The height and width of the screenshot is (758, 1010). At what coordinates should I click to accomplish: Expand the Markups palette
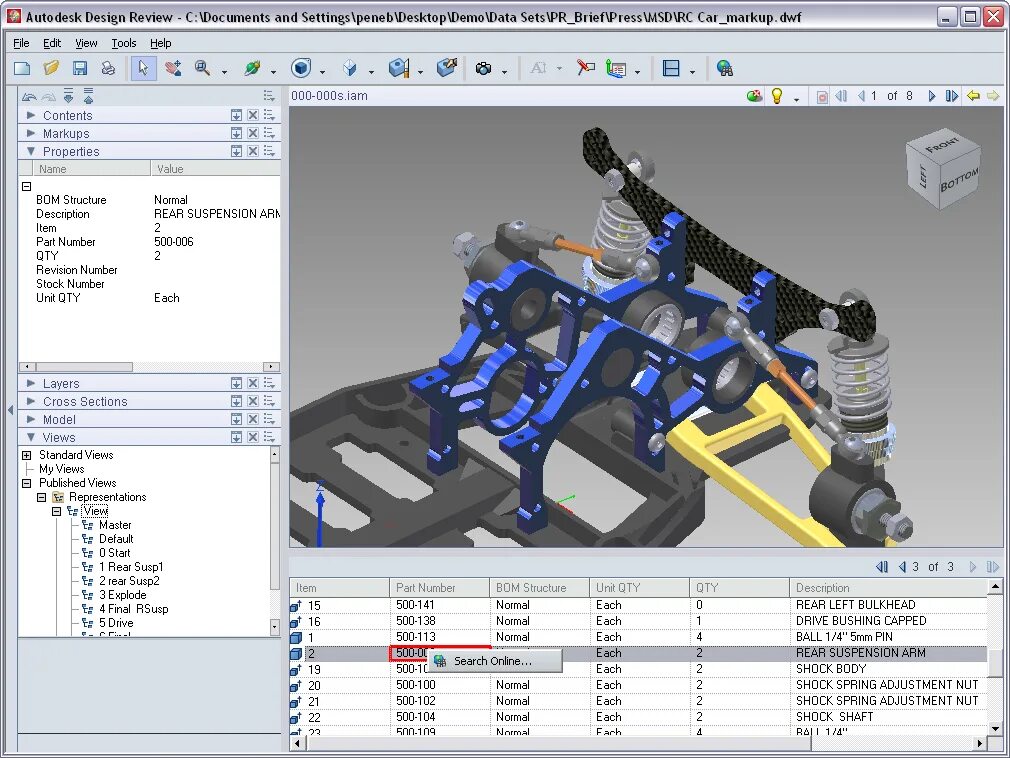[30, 133]
